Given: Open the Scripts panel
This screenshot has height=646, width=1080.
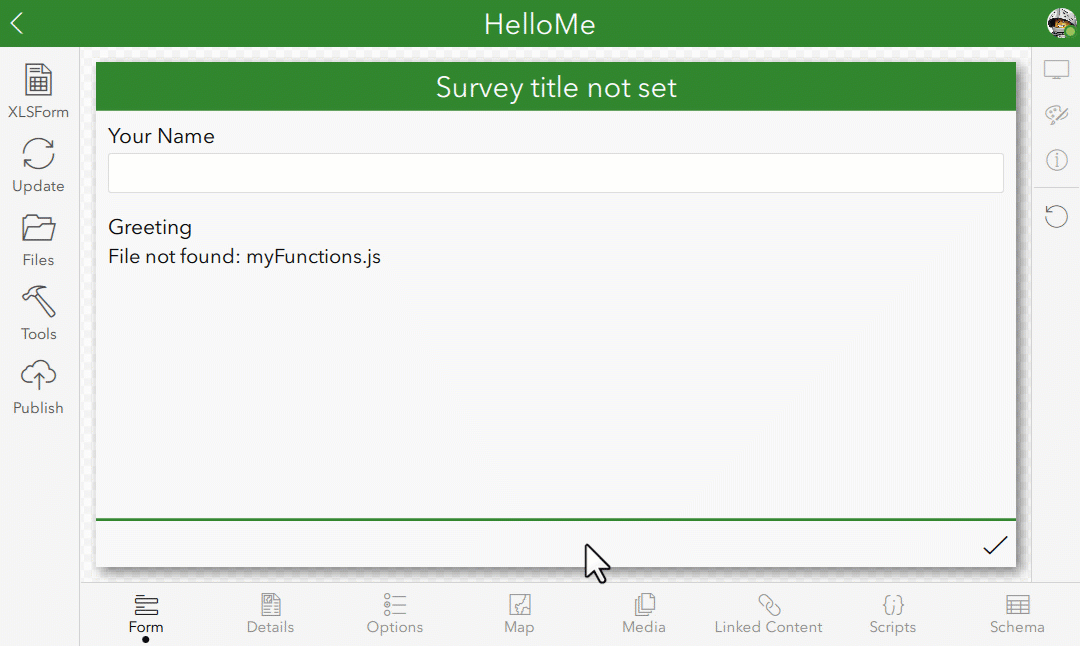Looking at the screenshot, I should pos(892,612).
